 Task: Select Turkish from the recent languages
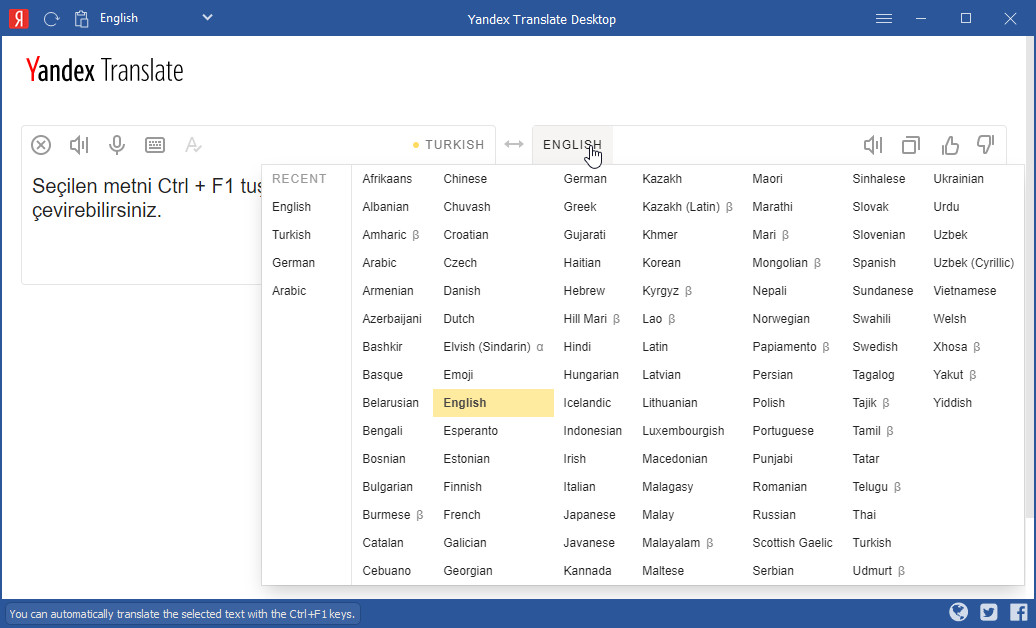point(291,235)
